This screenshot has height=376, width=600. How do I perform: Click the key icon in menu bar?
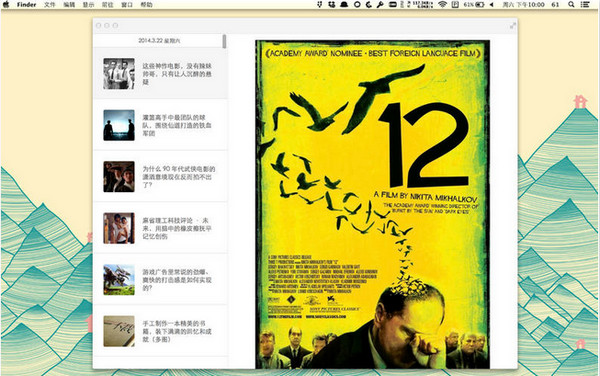coord(380,5)
